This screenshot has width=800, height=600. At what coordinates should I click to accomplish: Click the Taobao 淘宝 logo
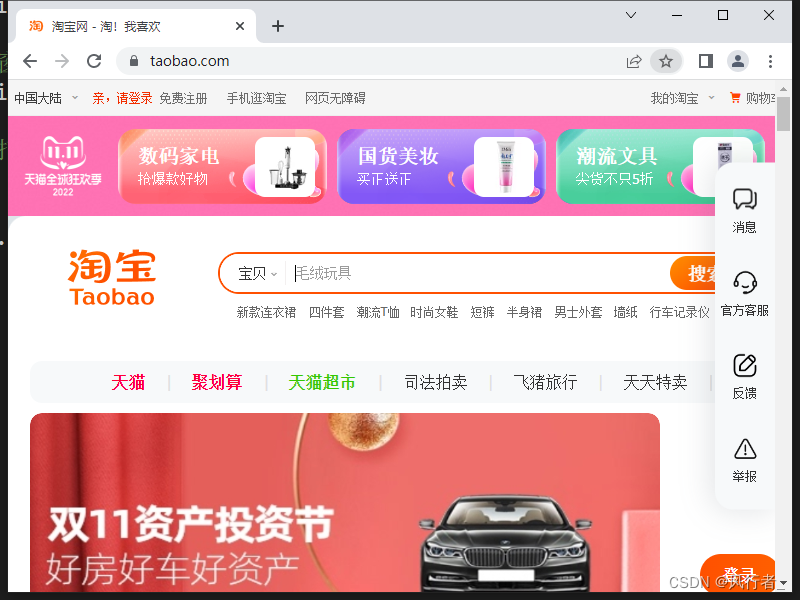[x=112, y=278]
